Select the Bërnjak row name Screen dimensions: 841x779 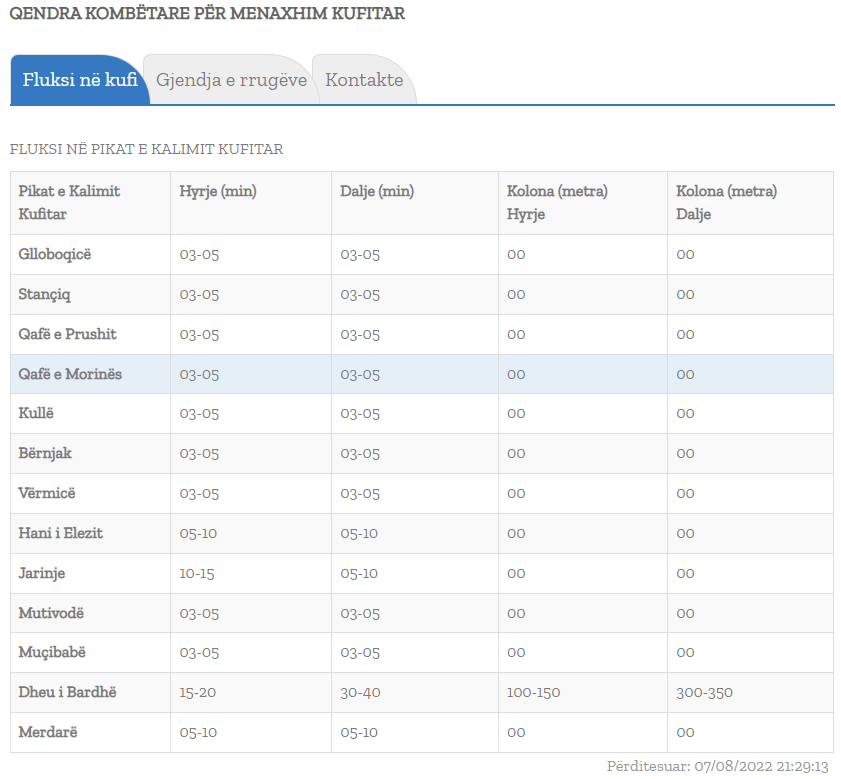(x=45, y=453)
